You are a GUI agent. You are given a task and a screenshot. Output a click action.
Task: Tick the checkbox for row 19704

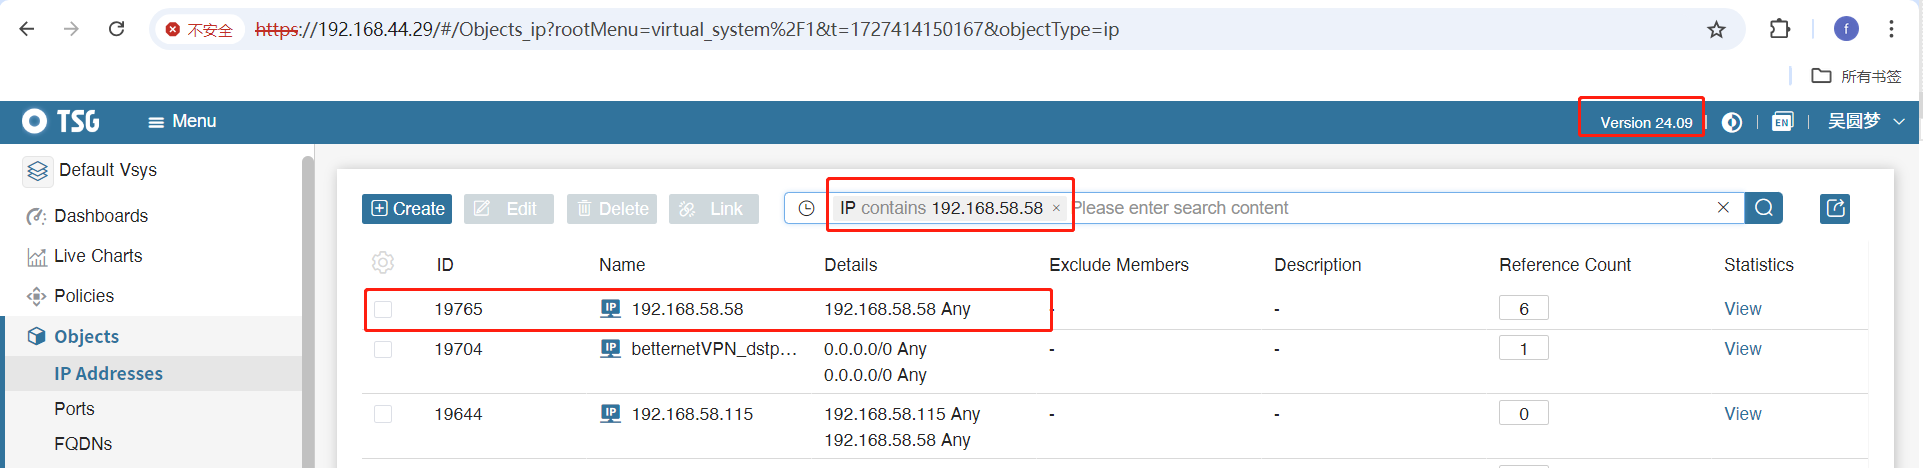pos(383,349)
